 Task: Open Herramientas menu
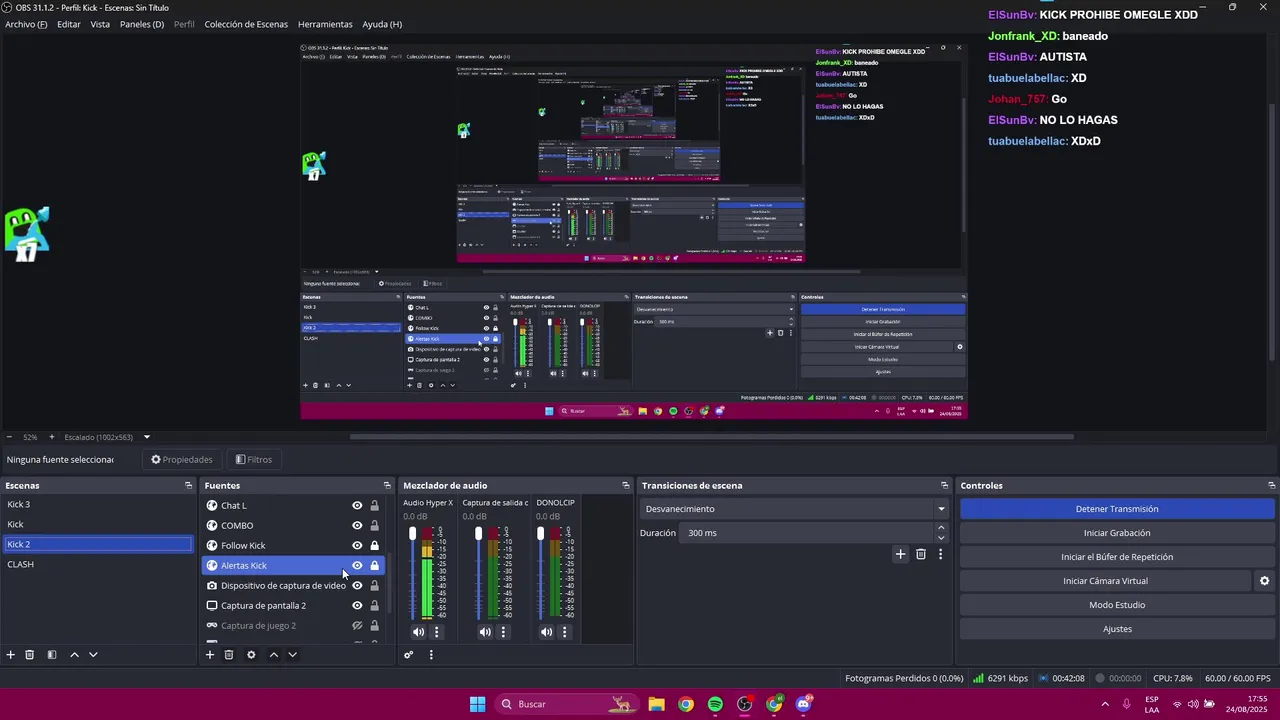click(325, 24)
